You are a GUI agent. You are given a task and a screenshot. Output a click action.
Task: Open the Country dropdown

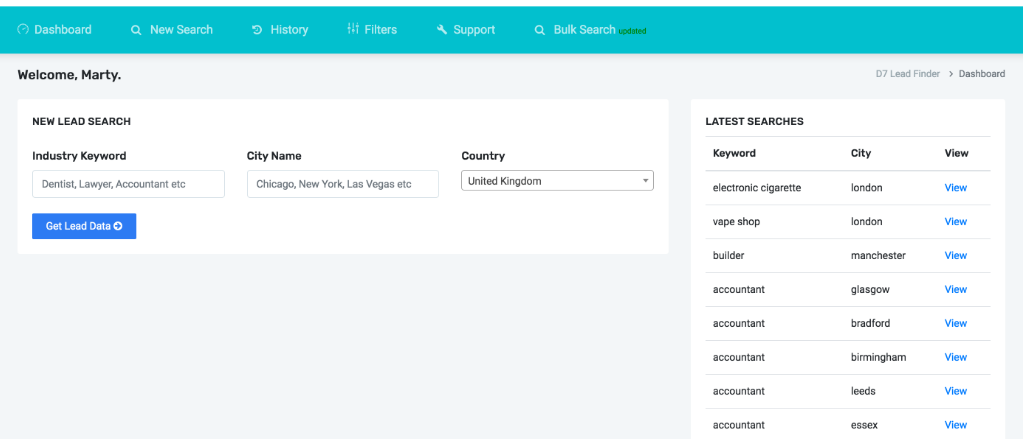pos(557,181)
